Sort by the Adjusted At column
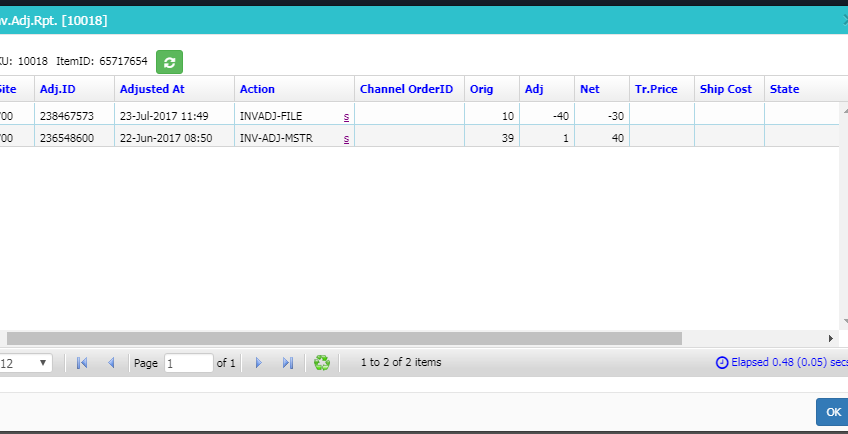The width and height of the screenshot is (848, 434). pyautogui.click(x=152, y=89)
